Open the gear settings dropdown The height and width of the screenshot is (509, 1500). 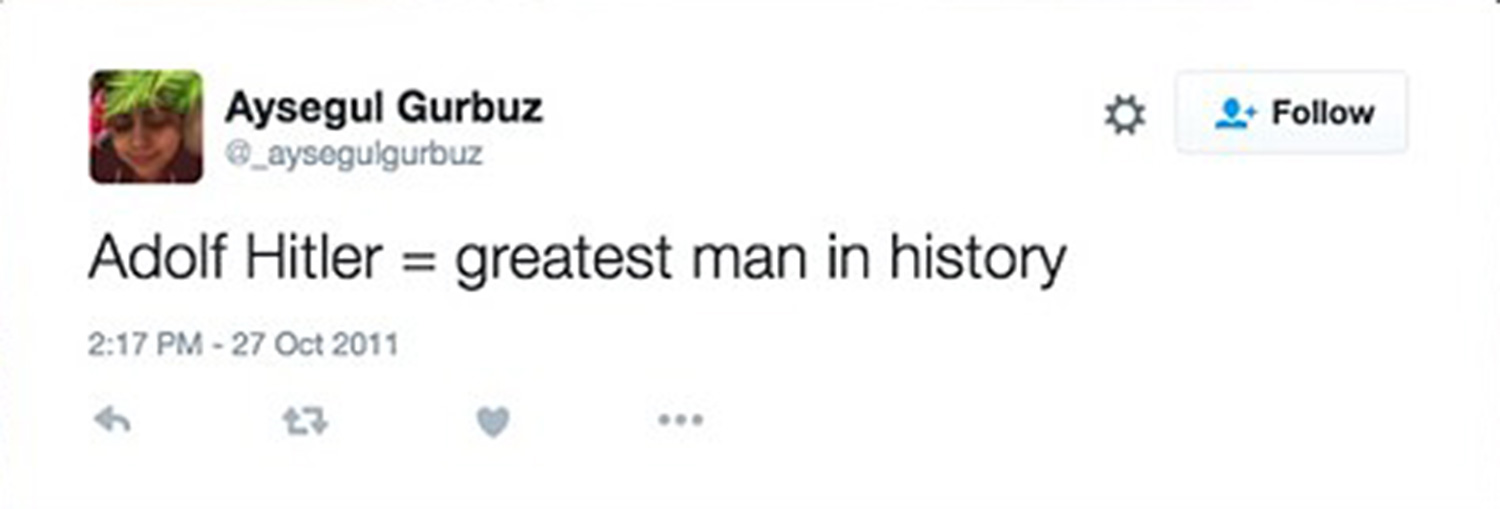1124,114
